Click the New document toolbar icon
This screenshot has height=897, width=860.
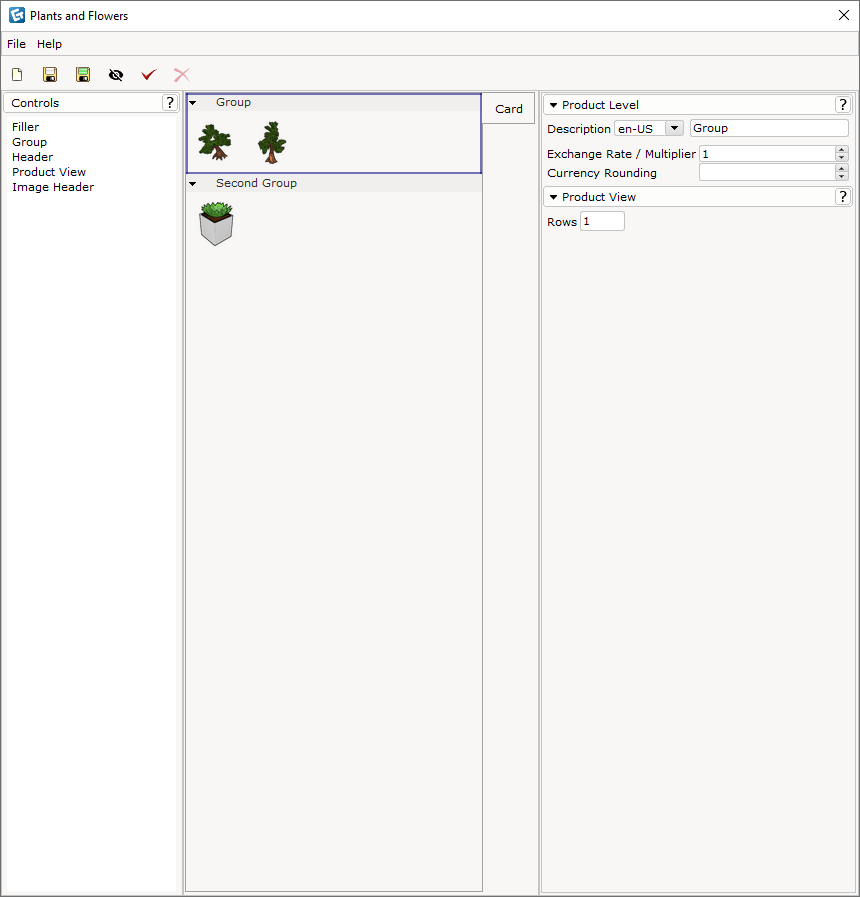pyautogui.click(x=17, y=75)
